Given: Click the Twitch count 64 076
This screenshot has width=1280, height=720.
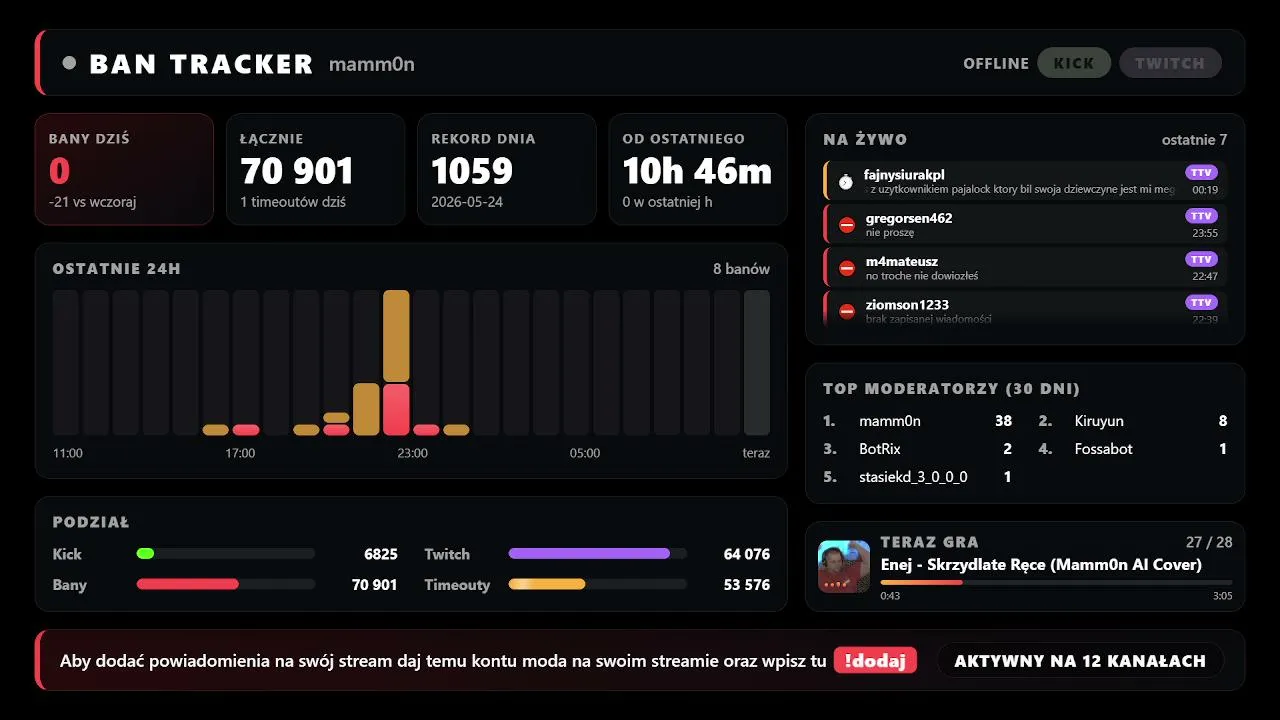Looking at the screenshot, I should coord(747,554).
